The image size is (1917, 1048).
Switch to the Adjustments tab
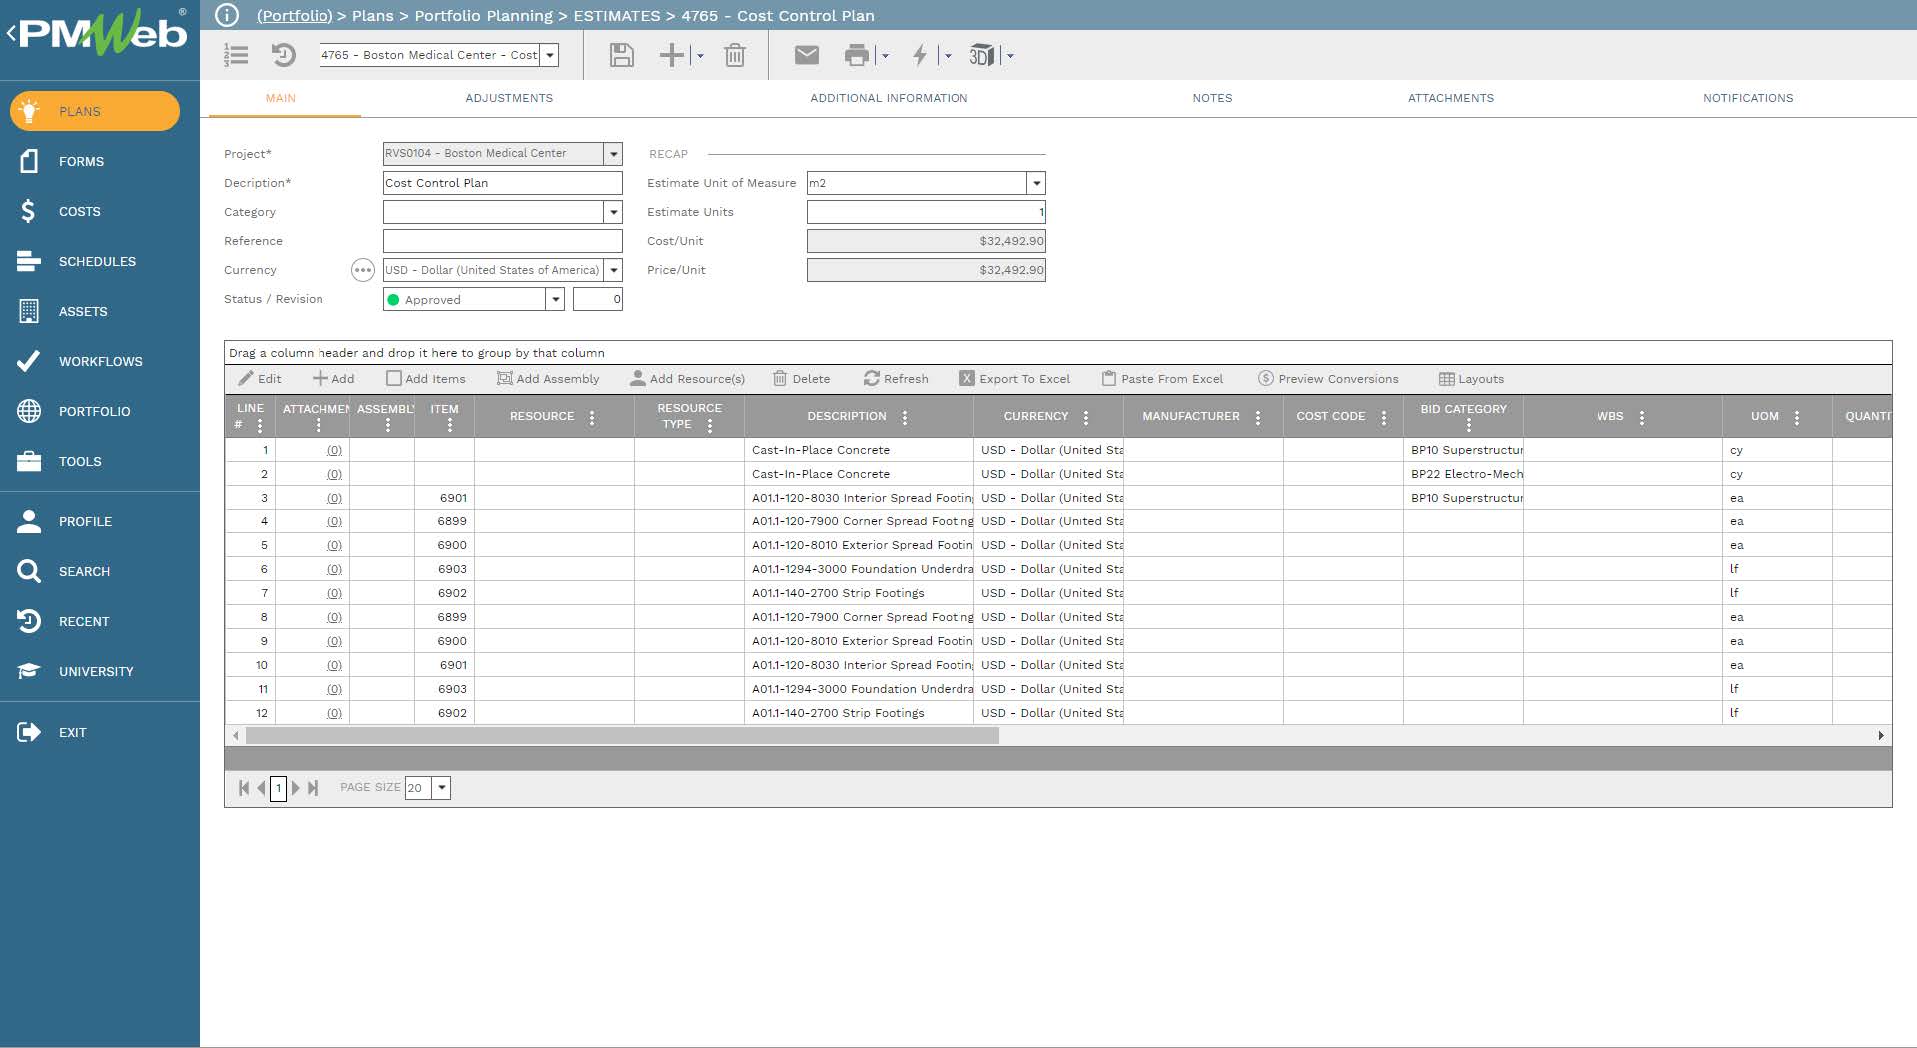508,98
